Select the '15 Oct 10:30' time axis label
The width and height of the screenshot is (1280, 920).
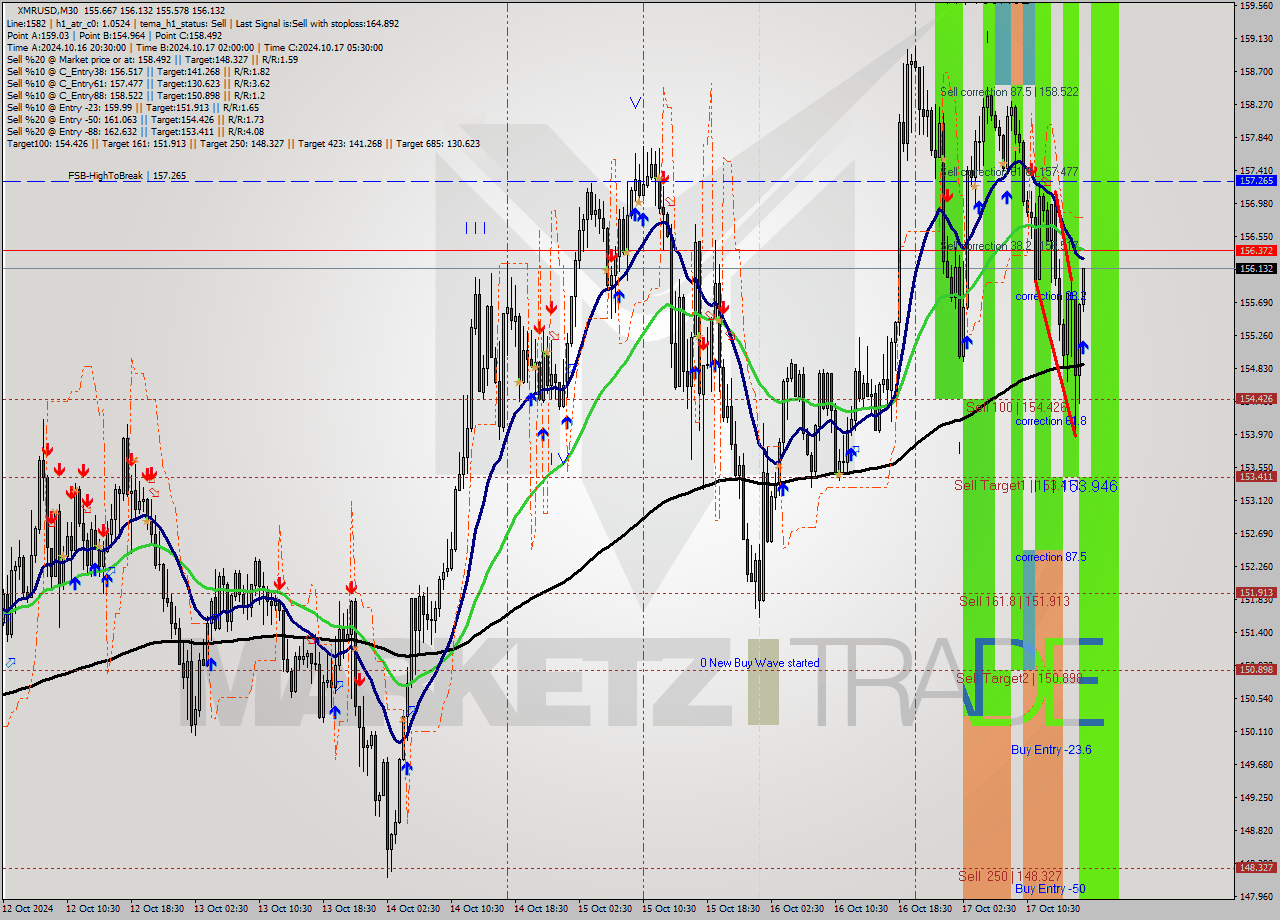[x=669, y=909]
